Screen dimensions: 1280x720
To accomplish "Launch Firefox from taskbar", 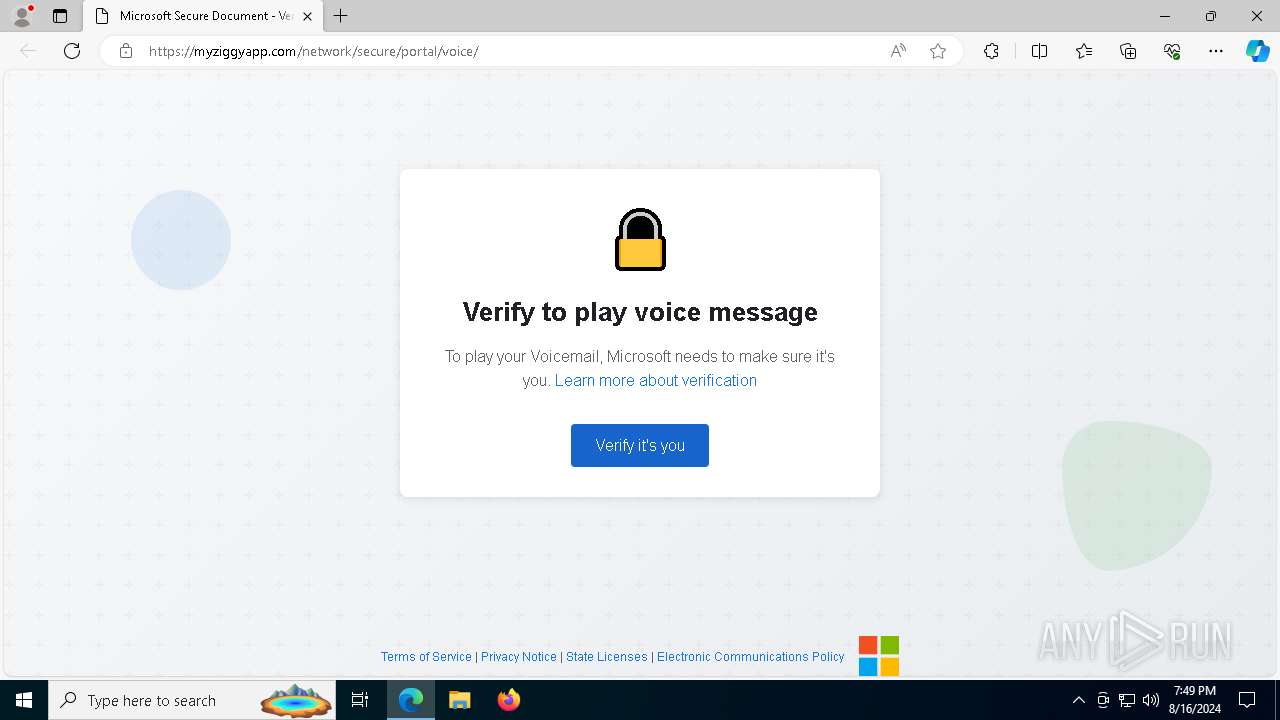I will pyautogui.click(x=509, y=700).
